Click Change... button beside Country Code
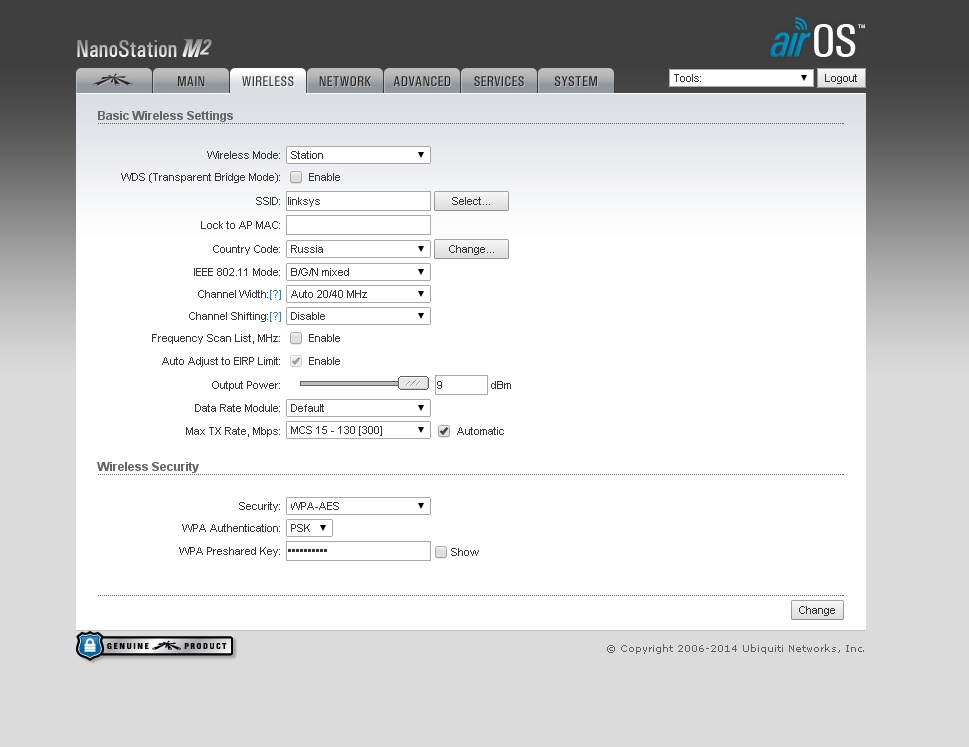Viewport: 969px width, 747px height. 471,249
